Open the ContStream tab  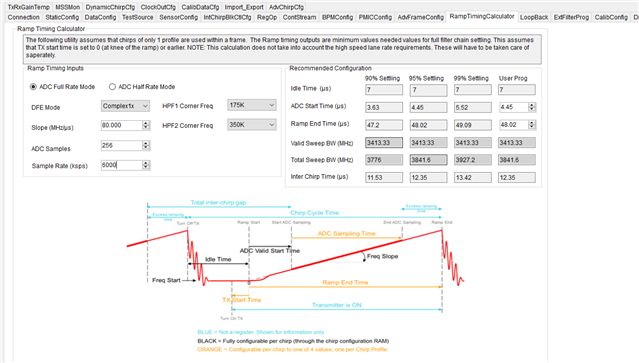[300, 17]
